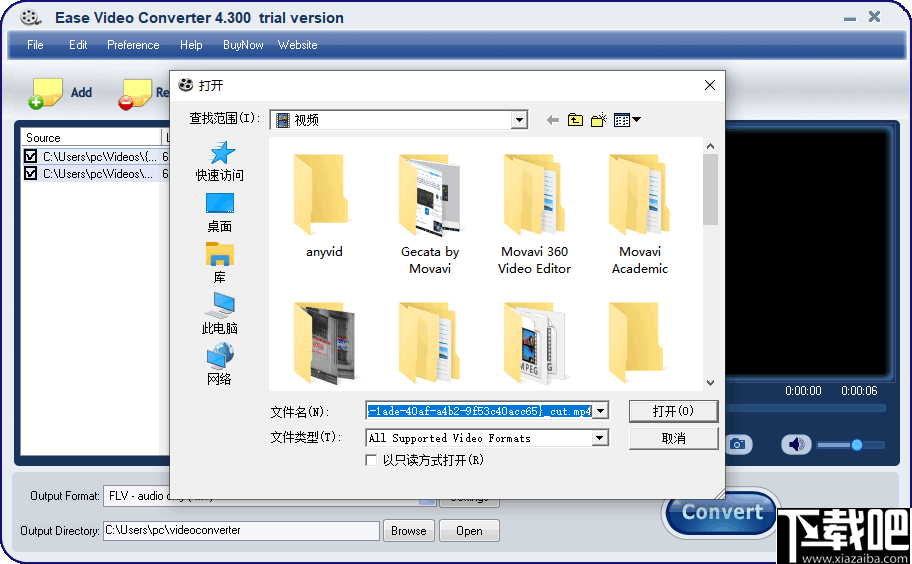
Task: Minimize the Ease Video Converter window
Action: point(850,18)
